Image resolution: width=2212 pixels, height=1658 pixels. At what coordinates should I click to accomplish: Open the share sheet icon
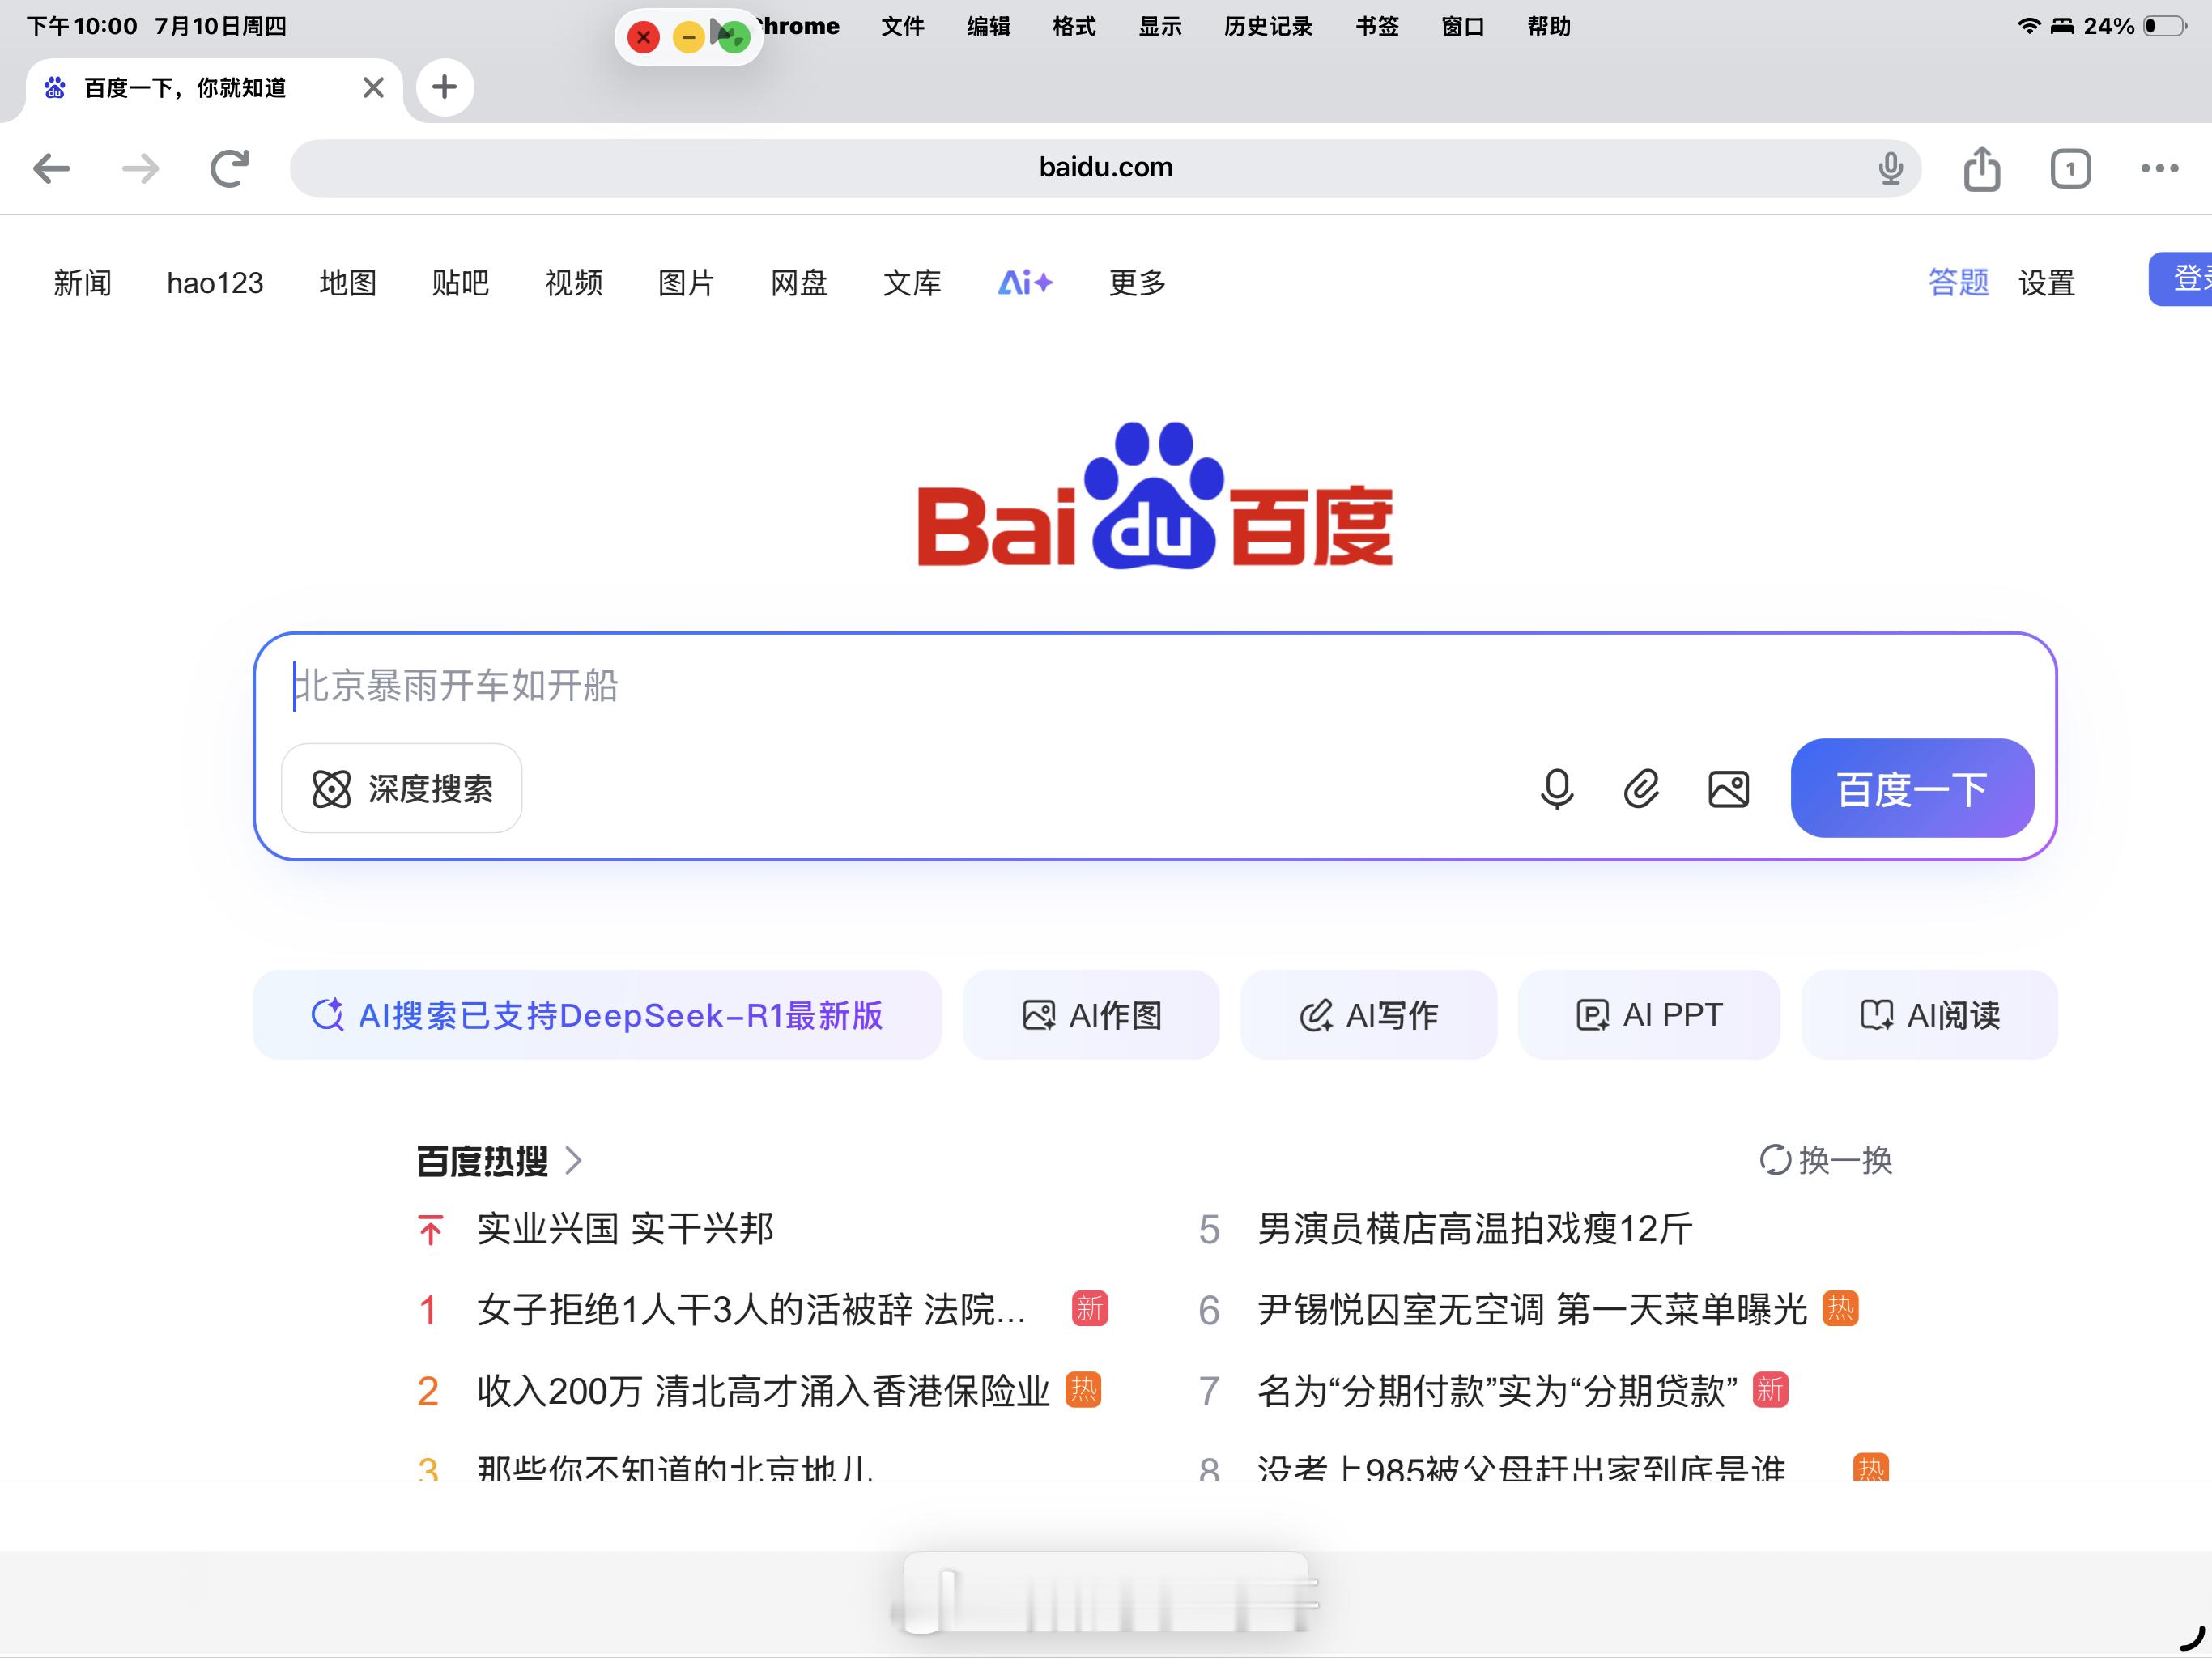(1981, 168)
